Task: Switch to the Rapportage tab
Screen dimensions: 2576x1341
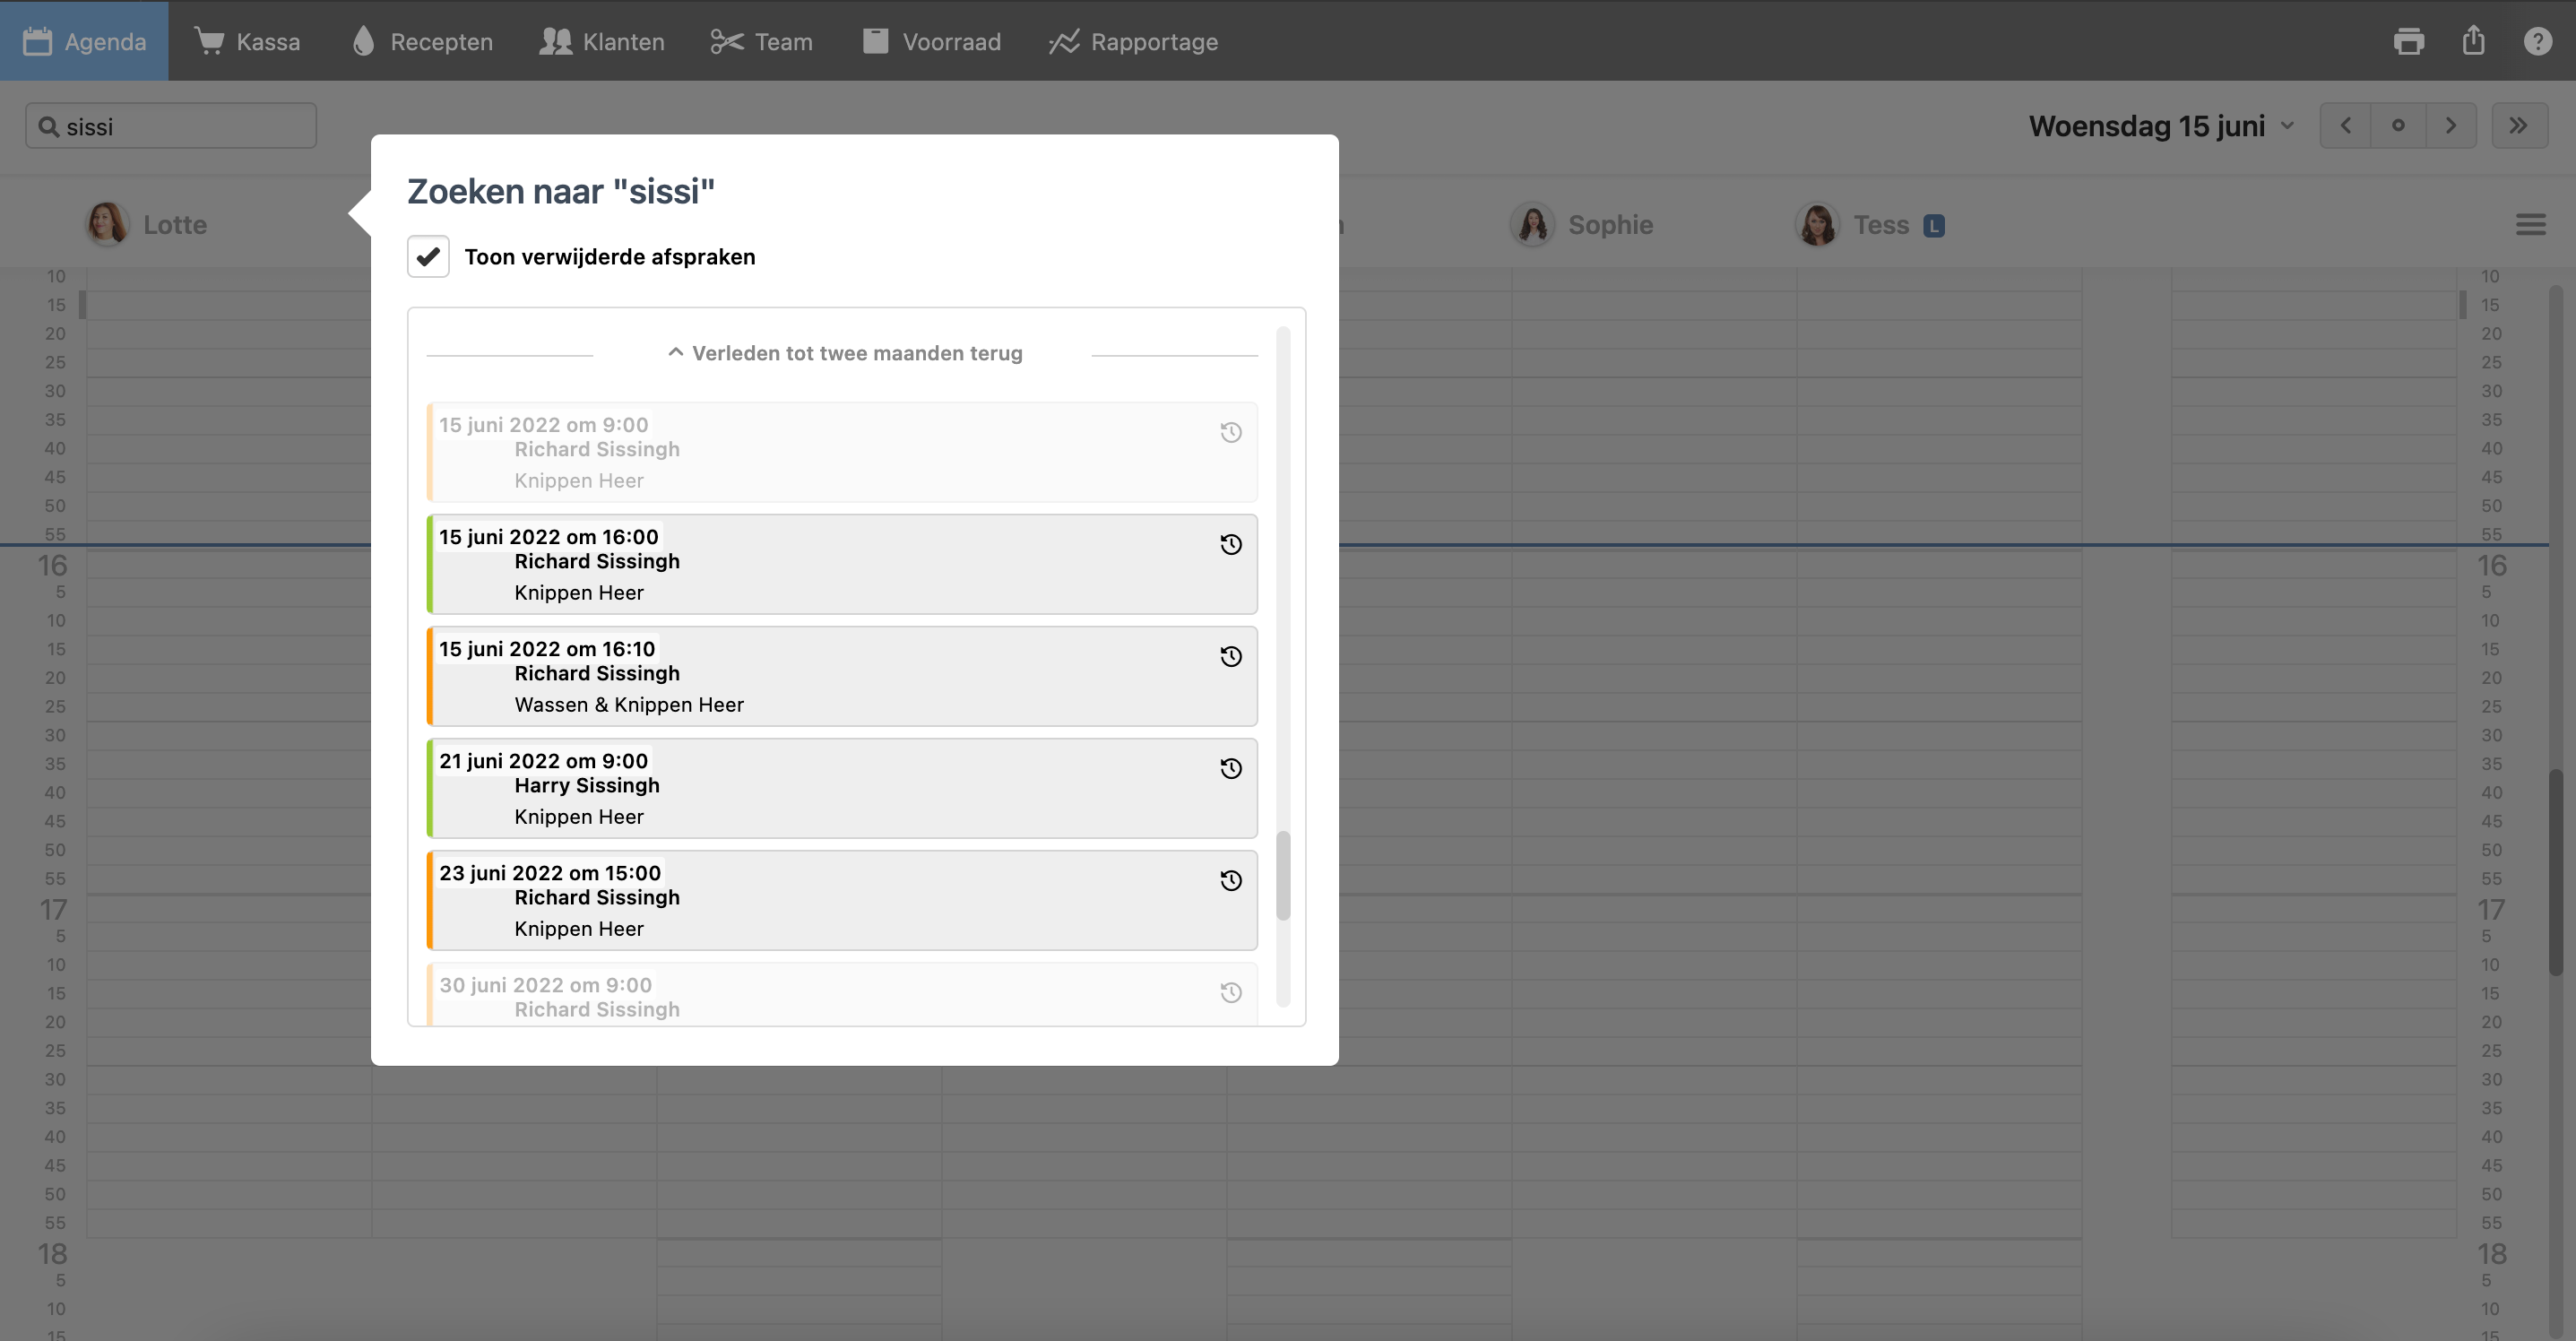Action: click(x=1133, y=41)
